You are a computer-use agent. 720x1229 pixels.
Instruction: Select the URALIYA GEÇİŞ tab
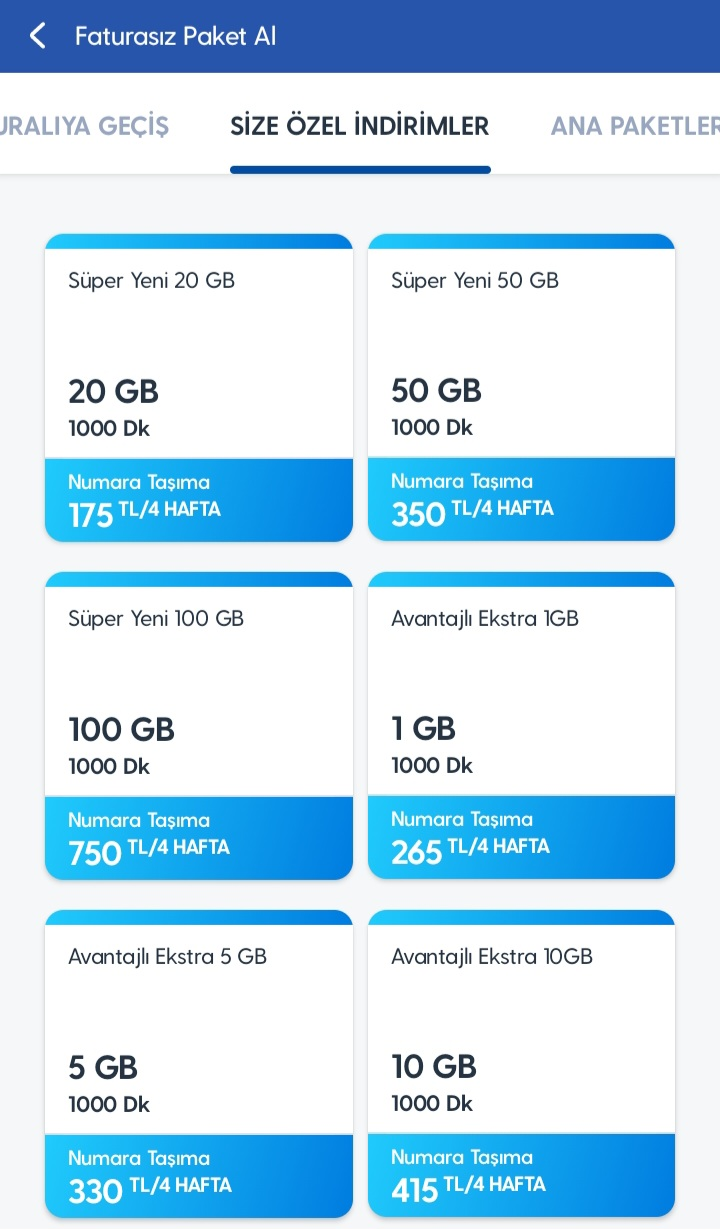(x=85, y=126)
